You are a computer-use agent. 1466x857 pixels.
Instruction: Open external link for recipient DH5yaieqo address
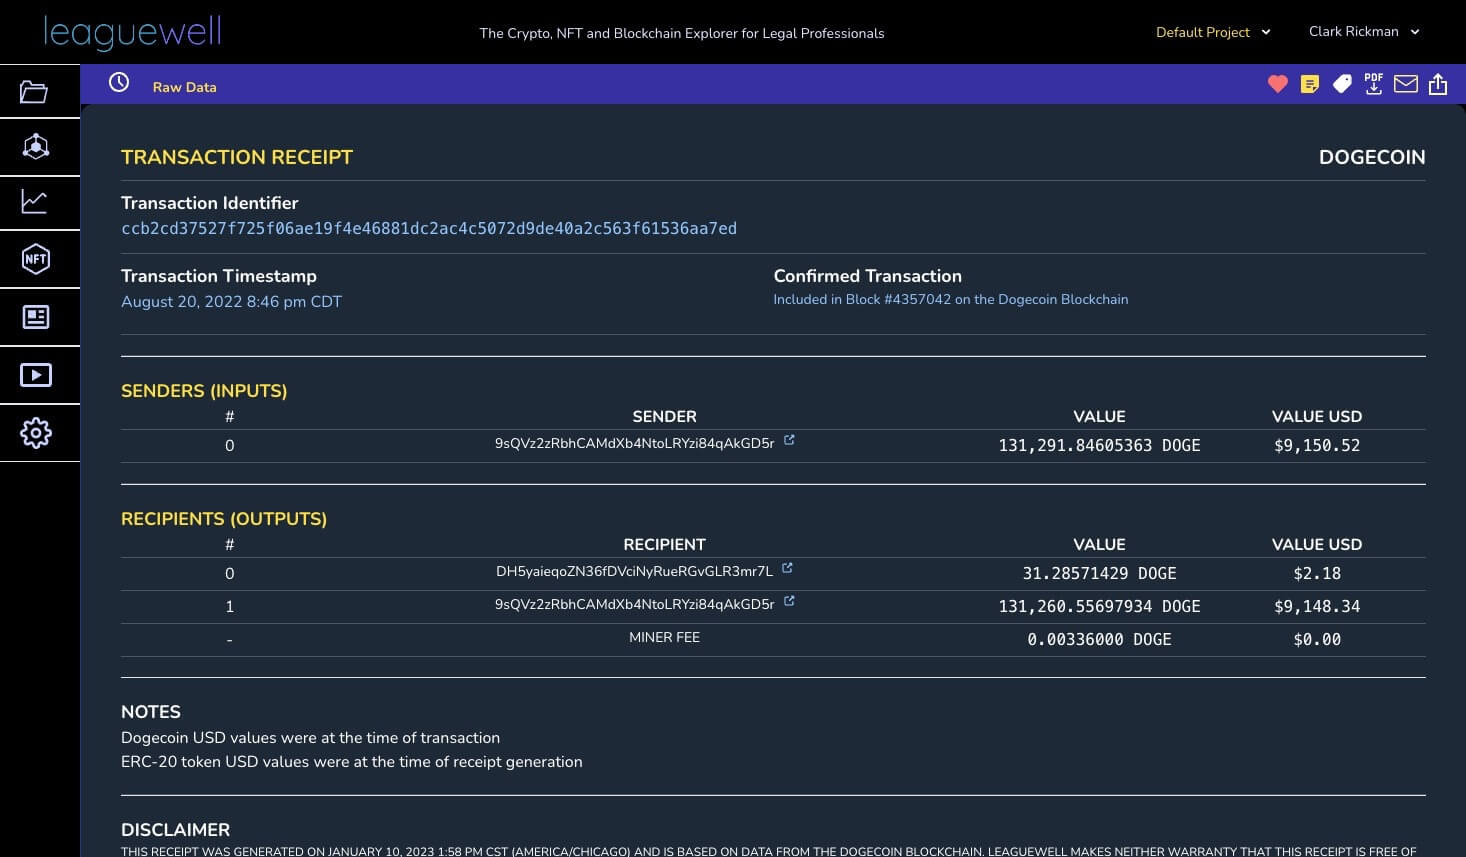(x=787, y=568)
